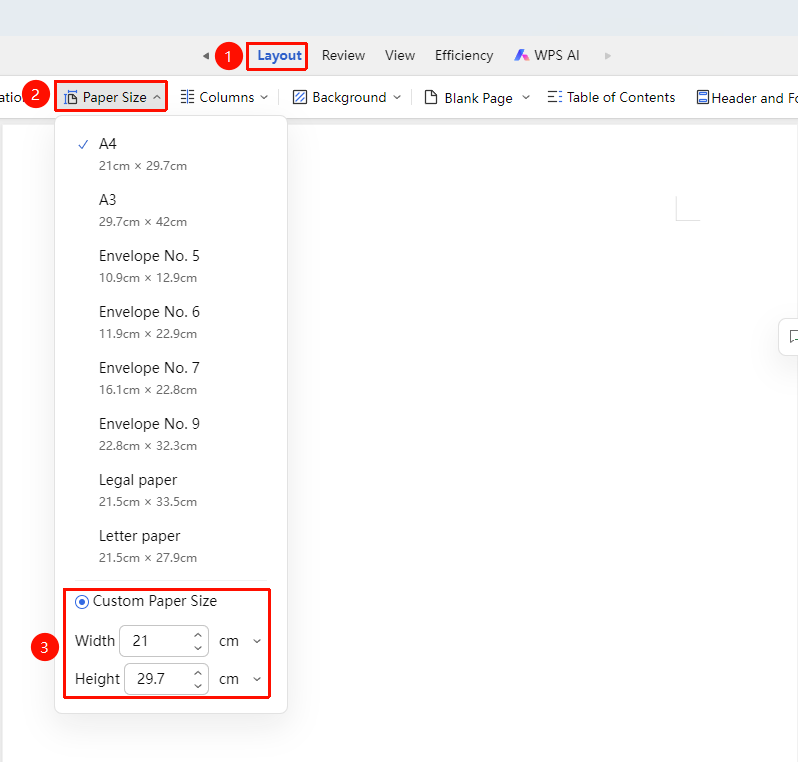The width and height of the screenshot is (798, 762).
Task: Select Legal paper size
Action: click(x=171, y=490)
